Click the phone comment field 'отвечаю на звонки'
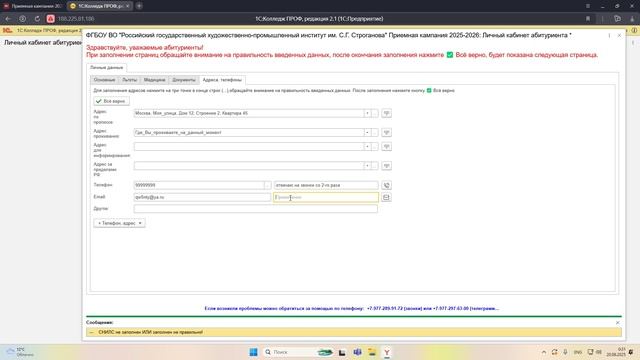Screen dimensions: 640x360 (326, 185)
